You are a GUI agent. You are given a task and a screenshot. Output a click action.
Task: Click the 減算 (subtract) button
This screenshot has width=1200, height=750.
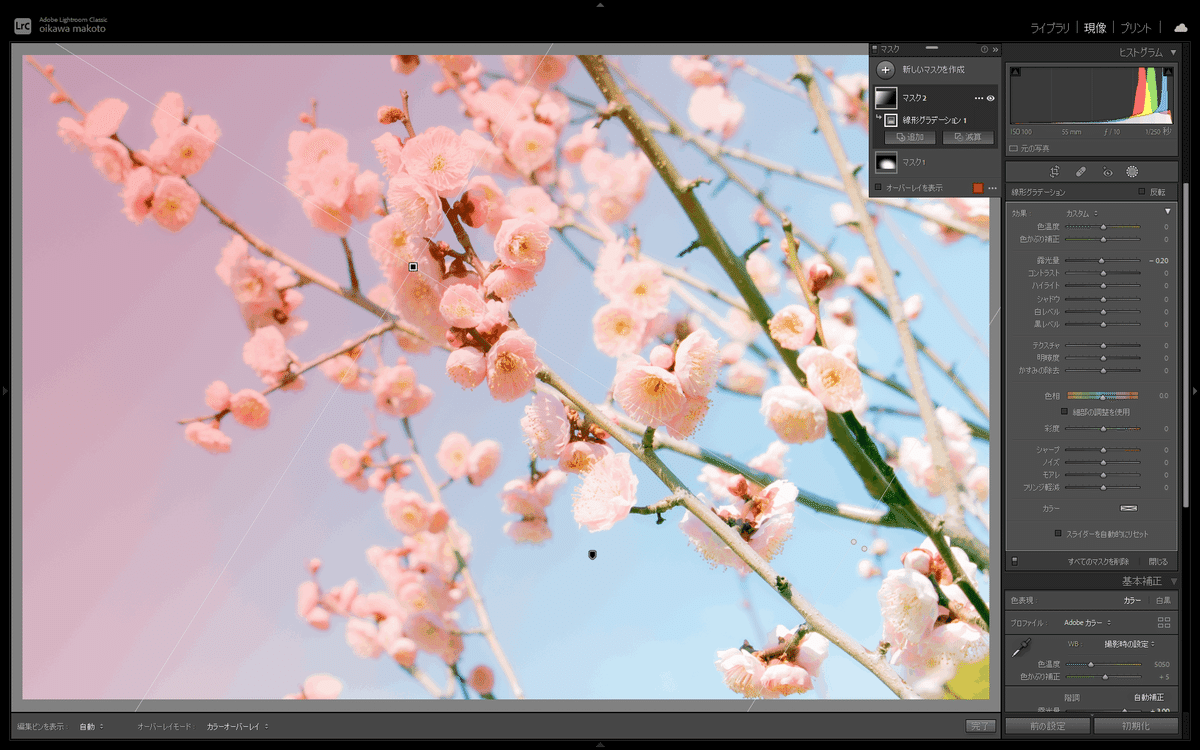point(968,137)
